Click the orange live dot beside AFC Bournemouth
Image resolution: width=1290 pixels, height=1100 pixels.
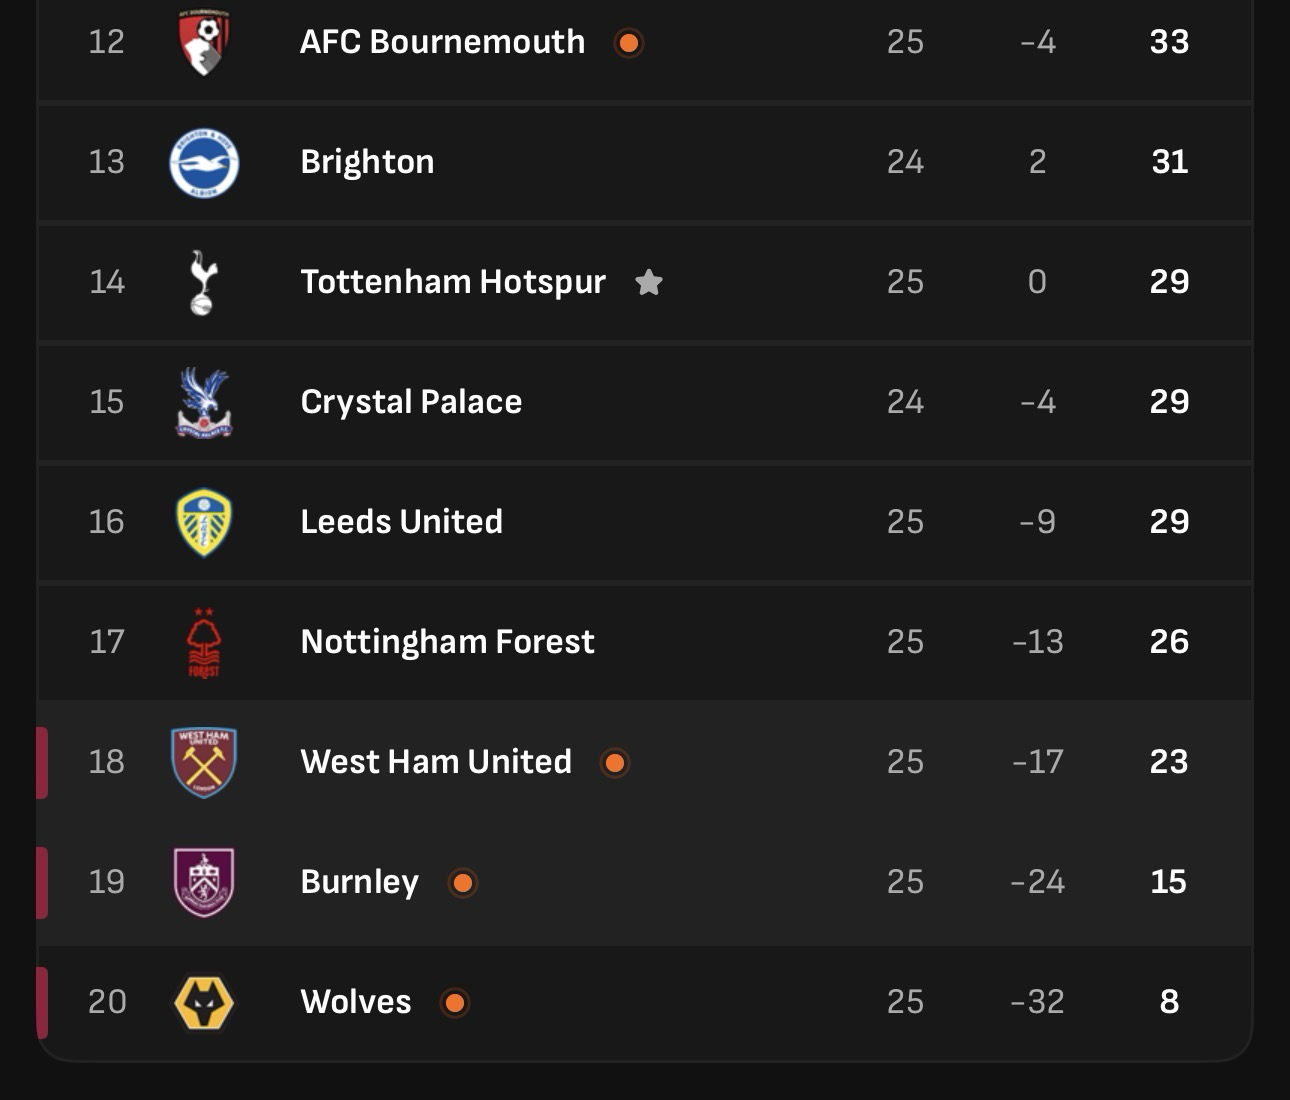point(629,43)
